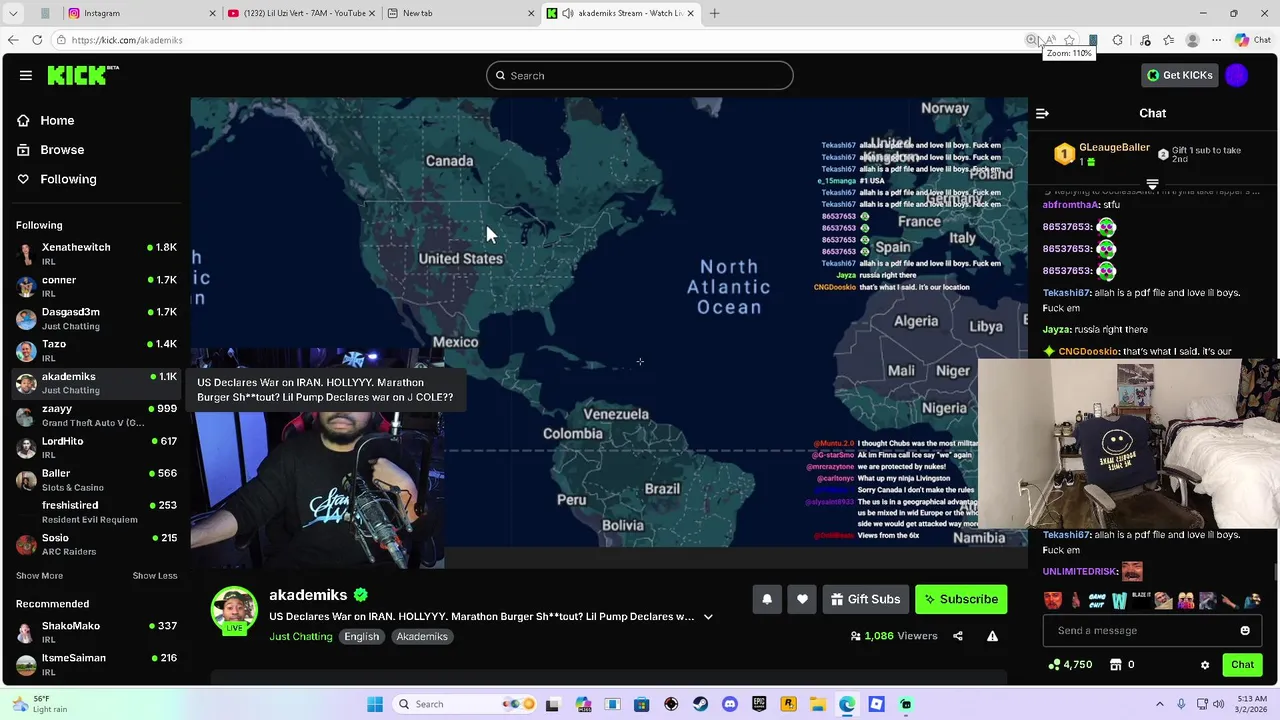Switch to Lil Uzi Vert YouTube tab
The image size is (1280, 720).
(300, 13)
